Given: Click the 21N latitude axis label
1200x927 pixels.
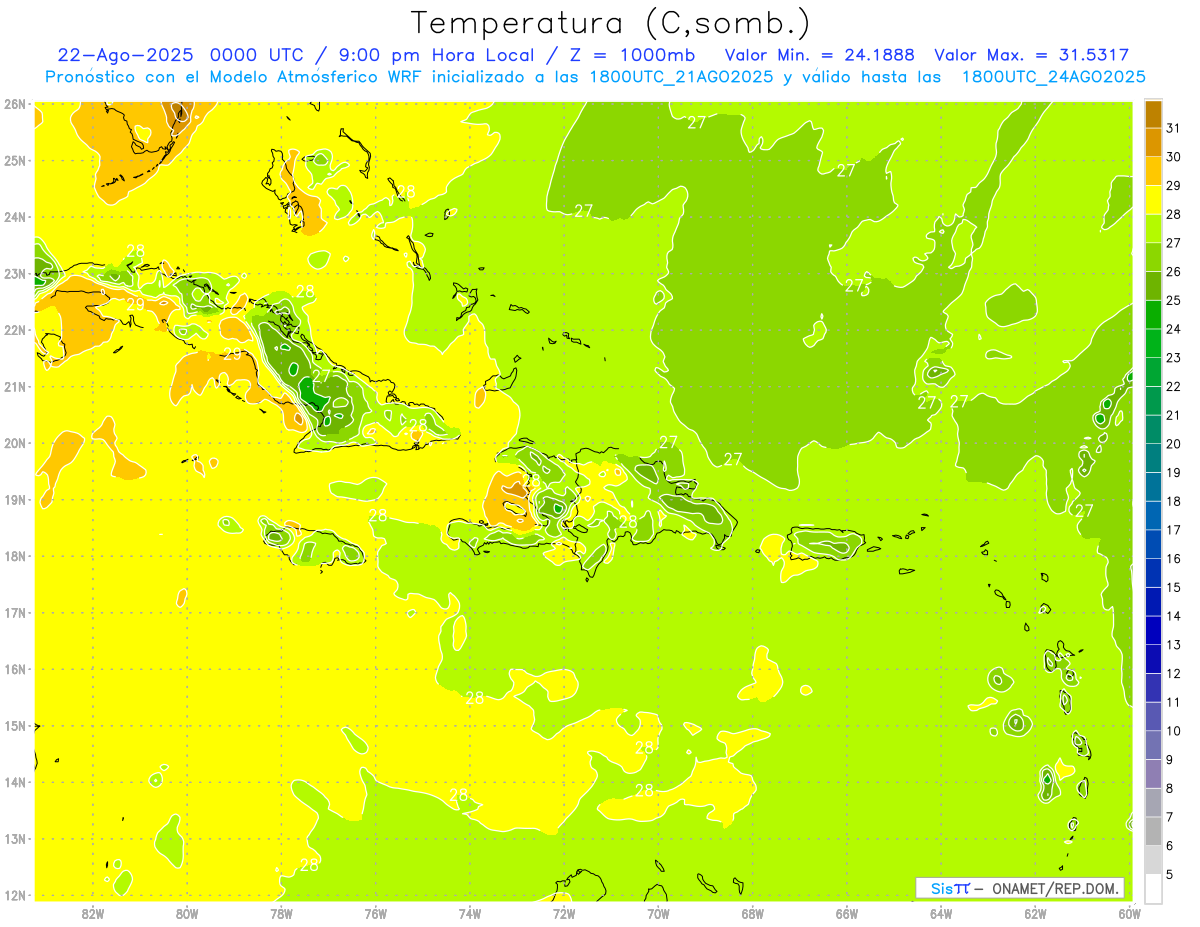Looking at the screenshot, I should click(15, 387).
